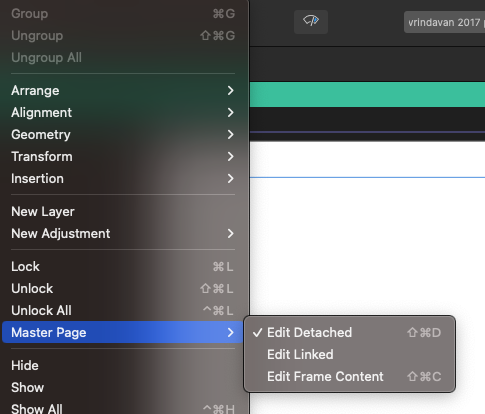Viewport: 485px width, 414px height.
Task: Choose Hide from the Layer menu
Action: pyautogui.click(x=122, y=366)
